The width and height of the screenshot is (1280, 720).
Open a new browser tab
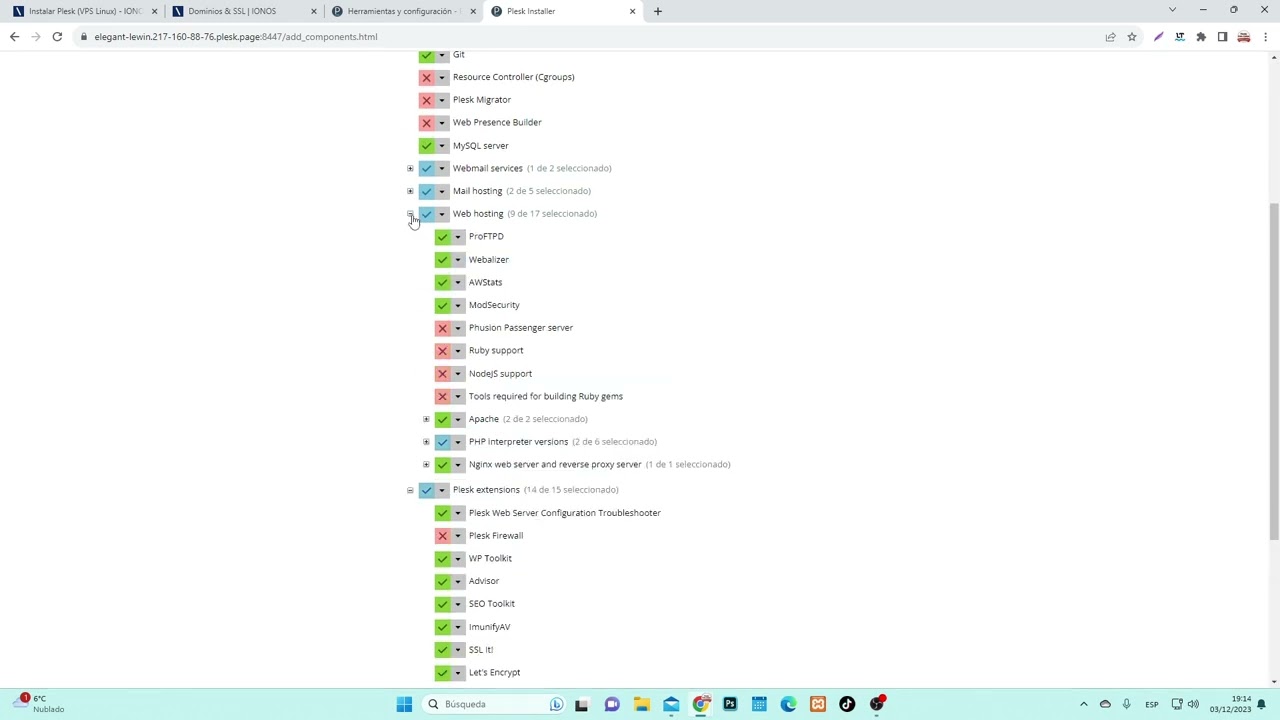(x=657, y=11)
